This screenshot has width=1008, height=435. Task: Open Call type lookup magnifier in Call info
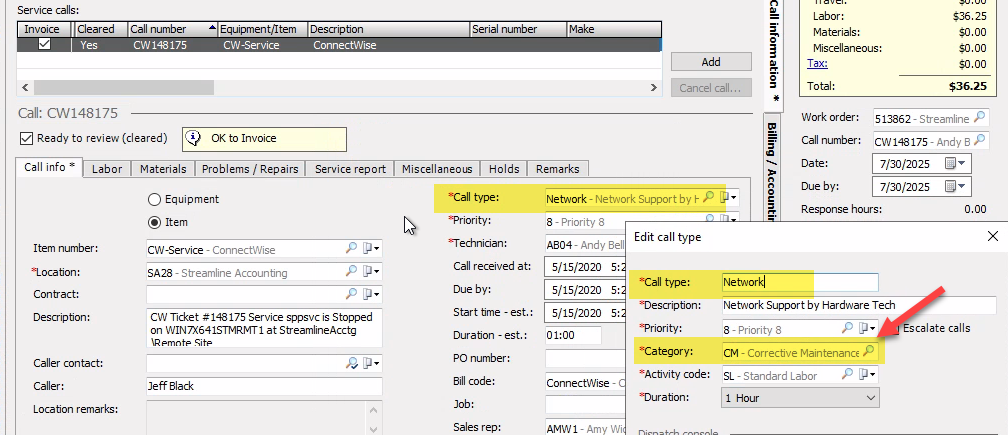[x=708, y=198]
